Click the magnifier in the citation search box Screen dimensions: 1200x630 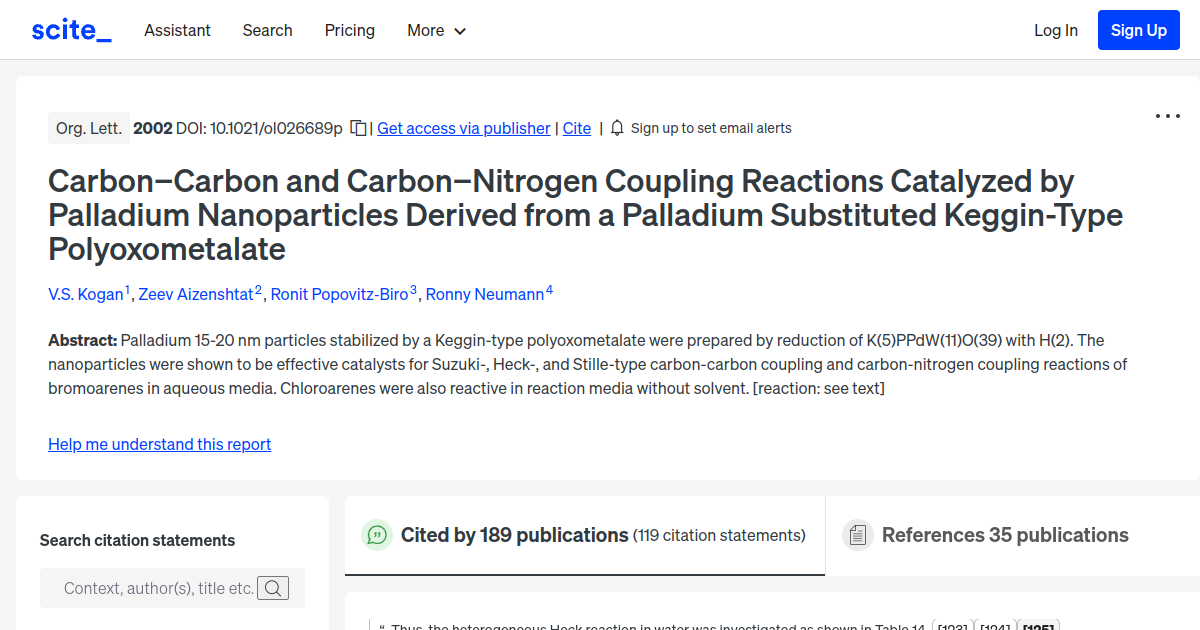(x=273, y=587)
